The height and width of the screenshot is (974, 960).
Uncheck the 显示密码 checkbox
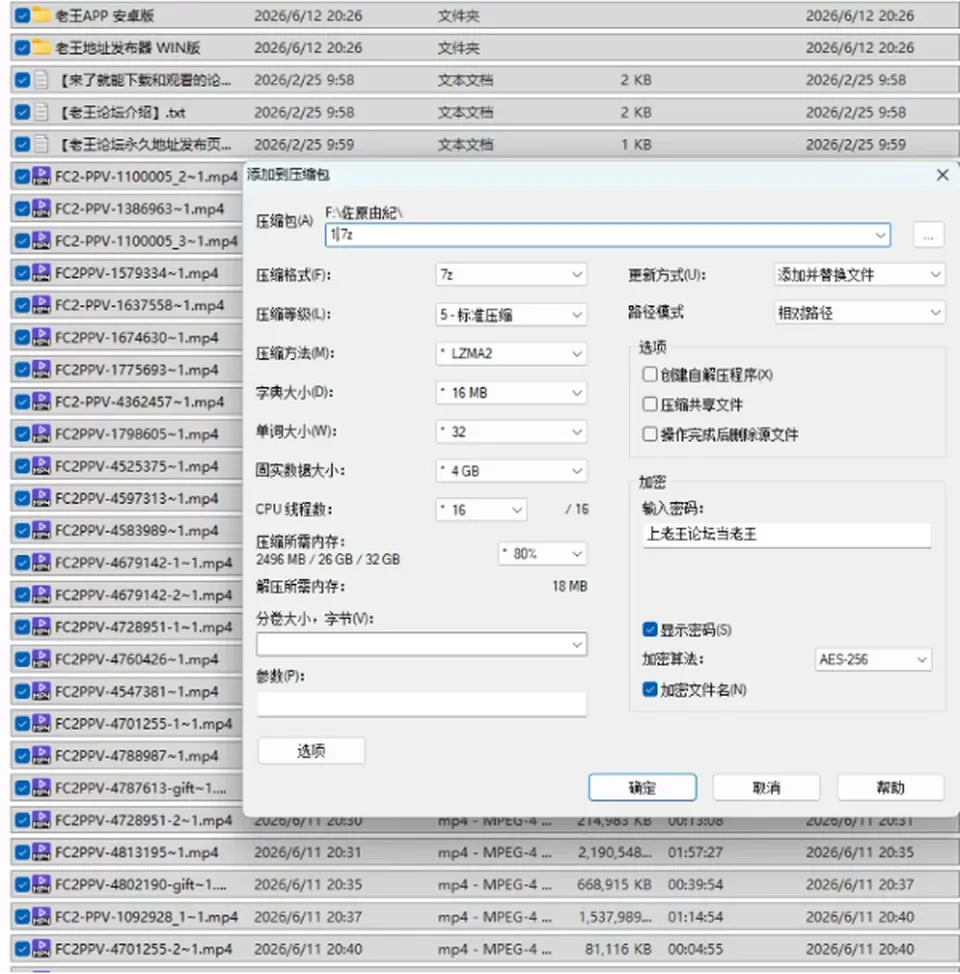pos(650,630)
